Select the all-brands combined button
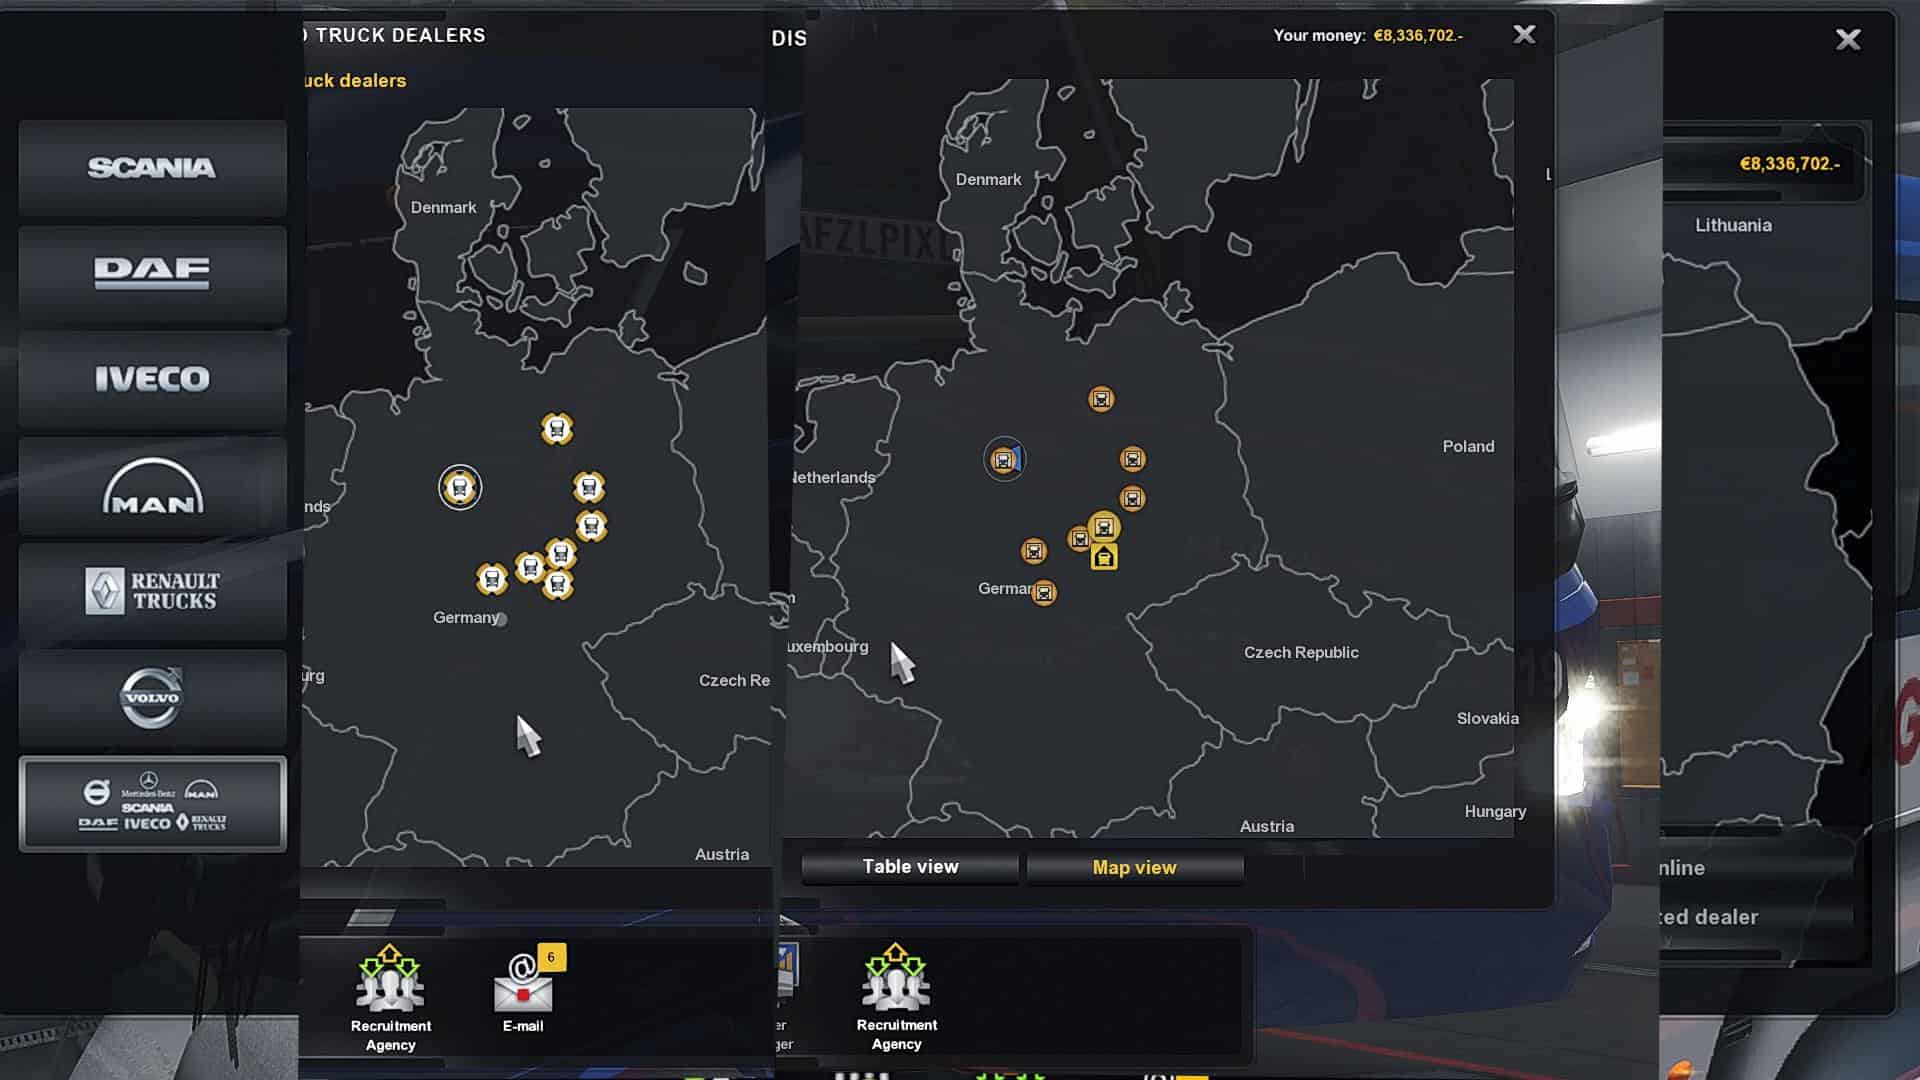1920x1080 pixels. [152, 804]
